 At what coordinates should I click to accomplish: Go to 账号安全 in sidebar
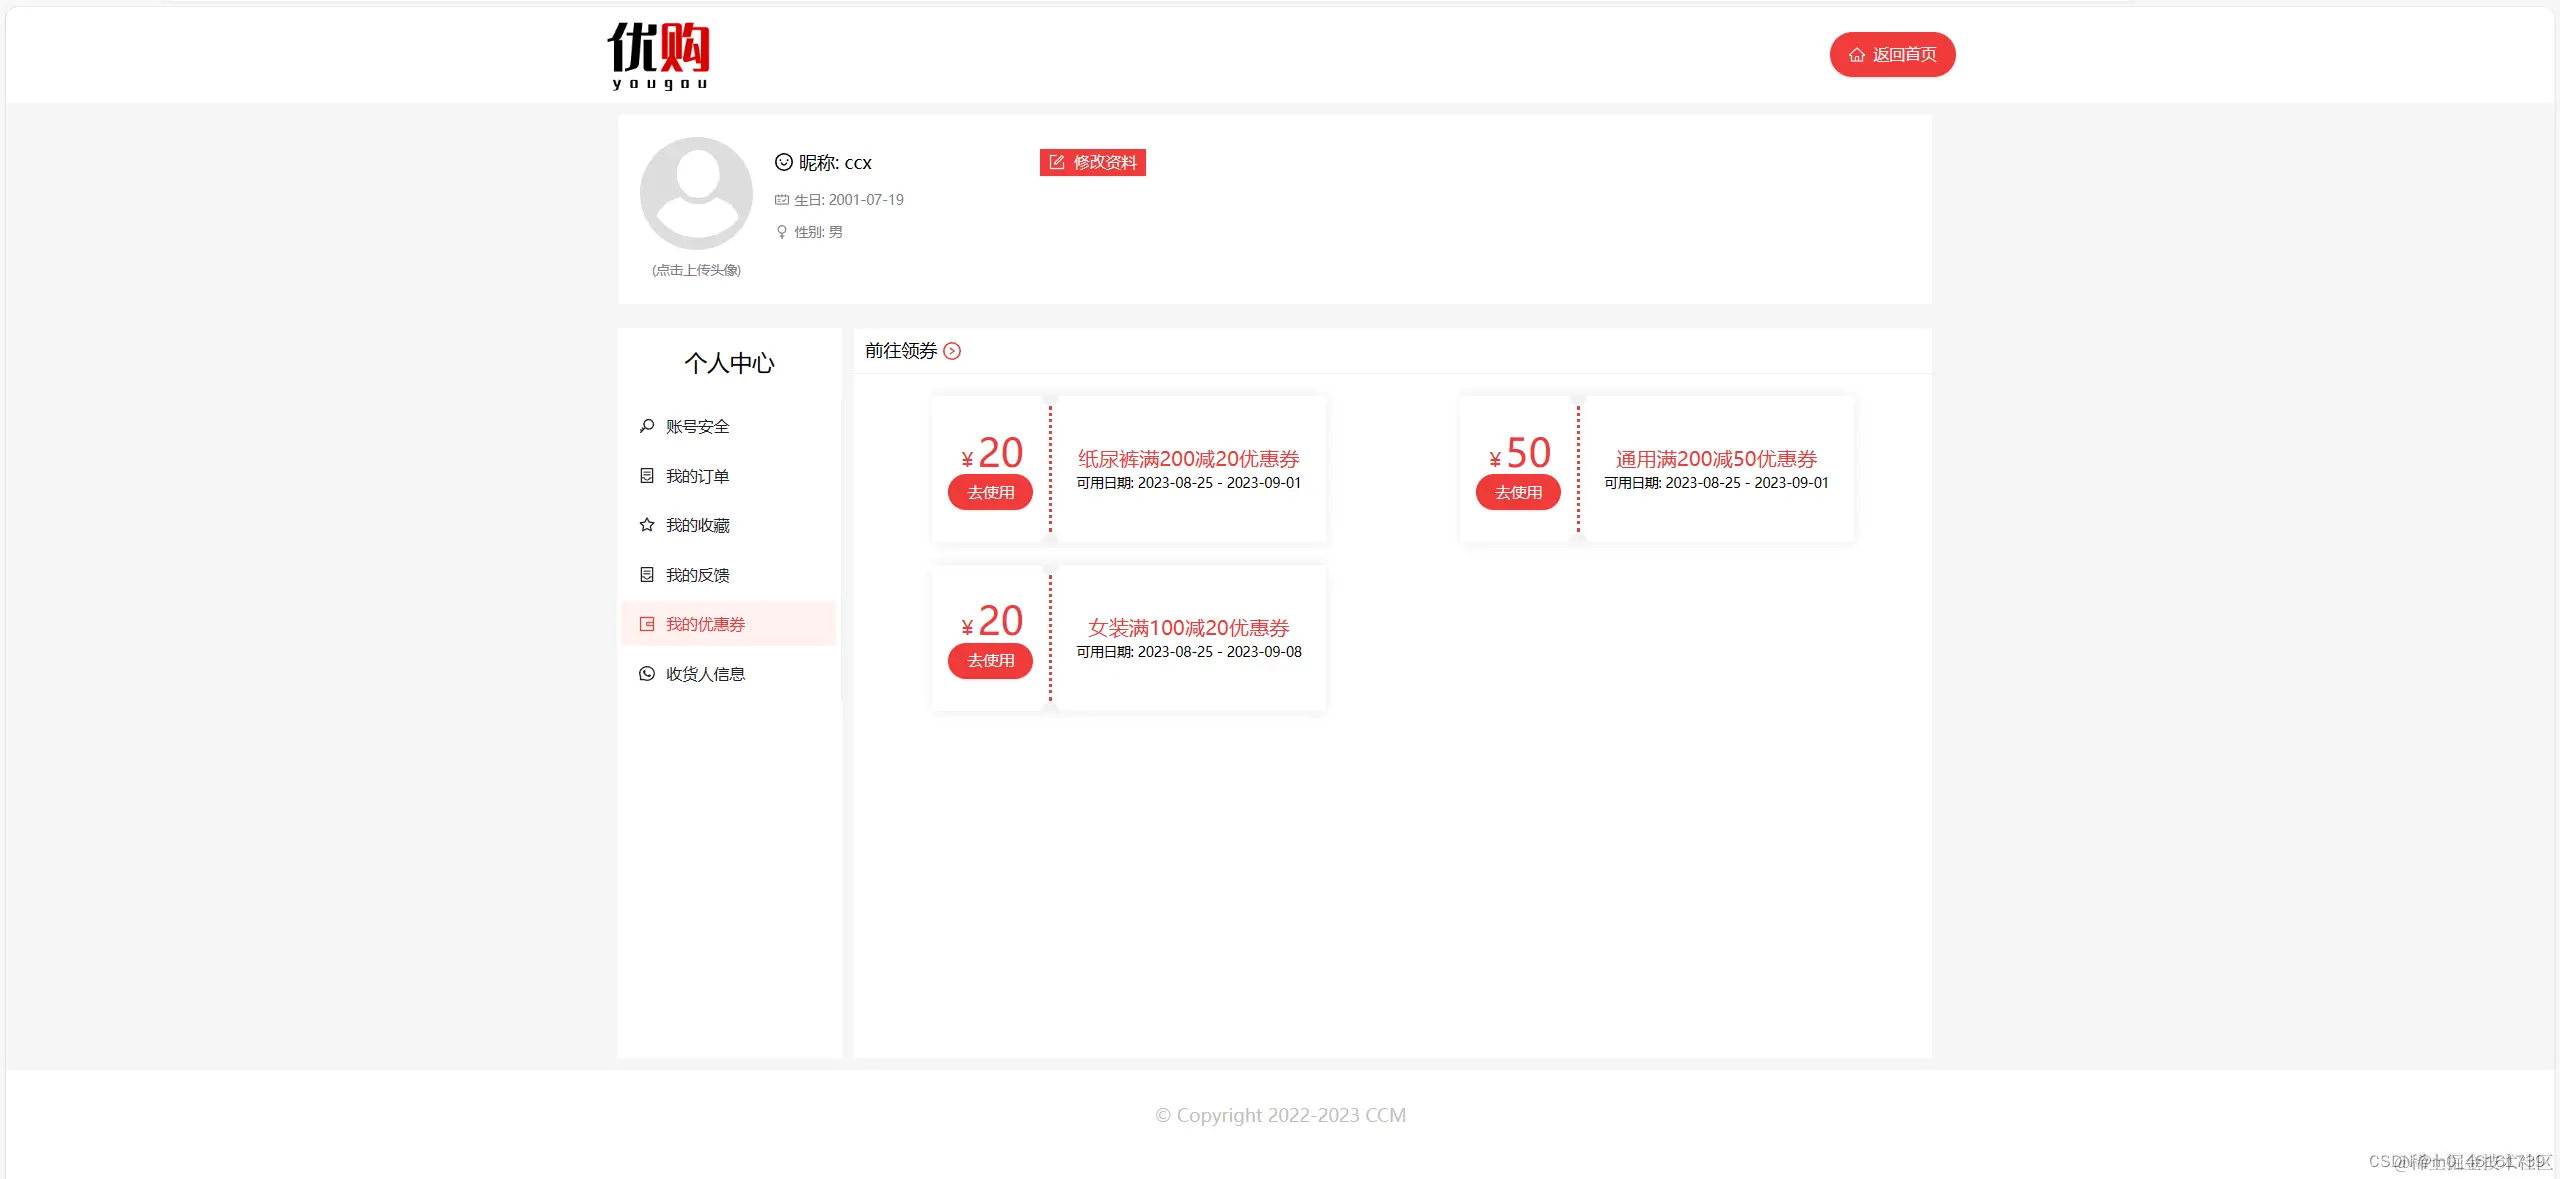pyautogui.click(x=698, y=426)
